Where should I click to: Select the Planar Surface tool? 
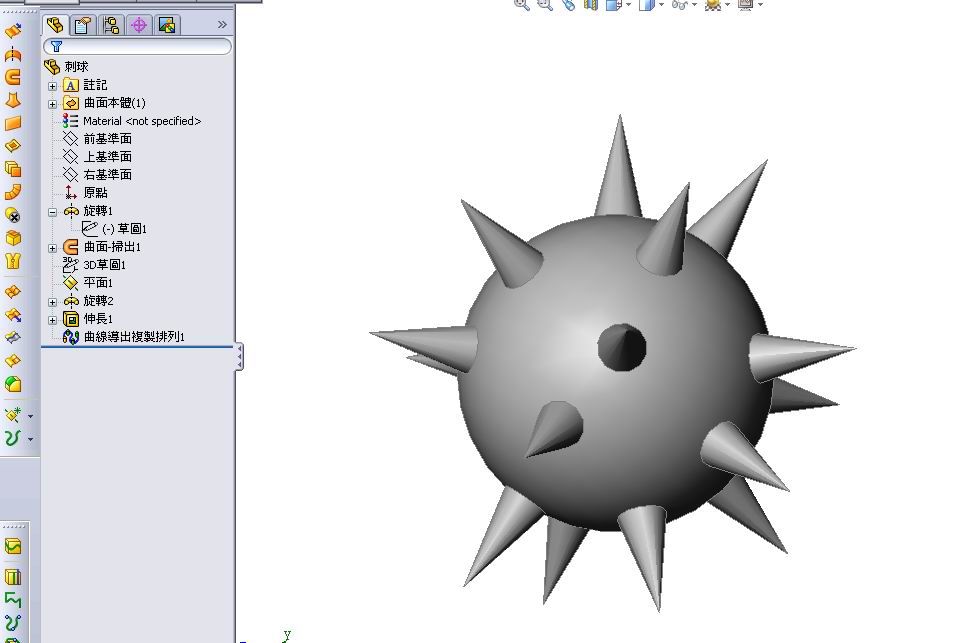click(x=13, y=123)
